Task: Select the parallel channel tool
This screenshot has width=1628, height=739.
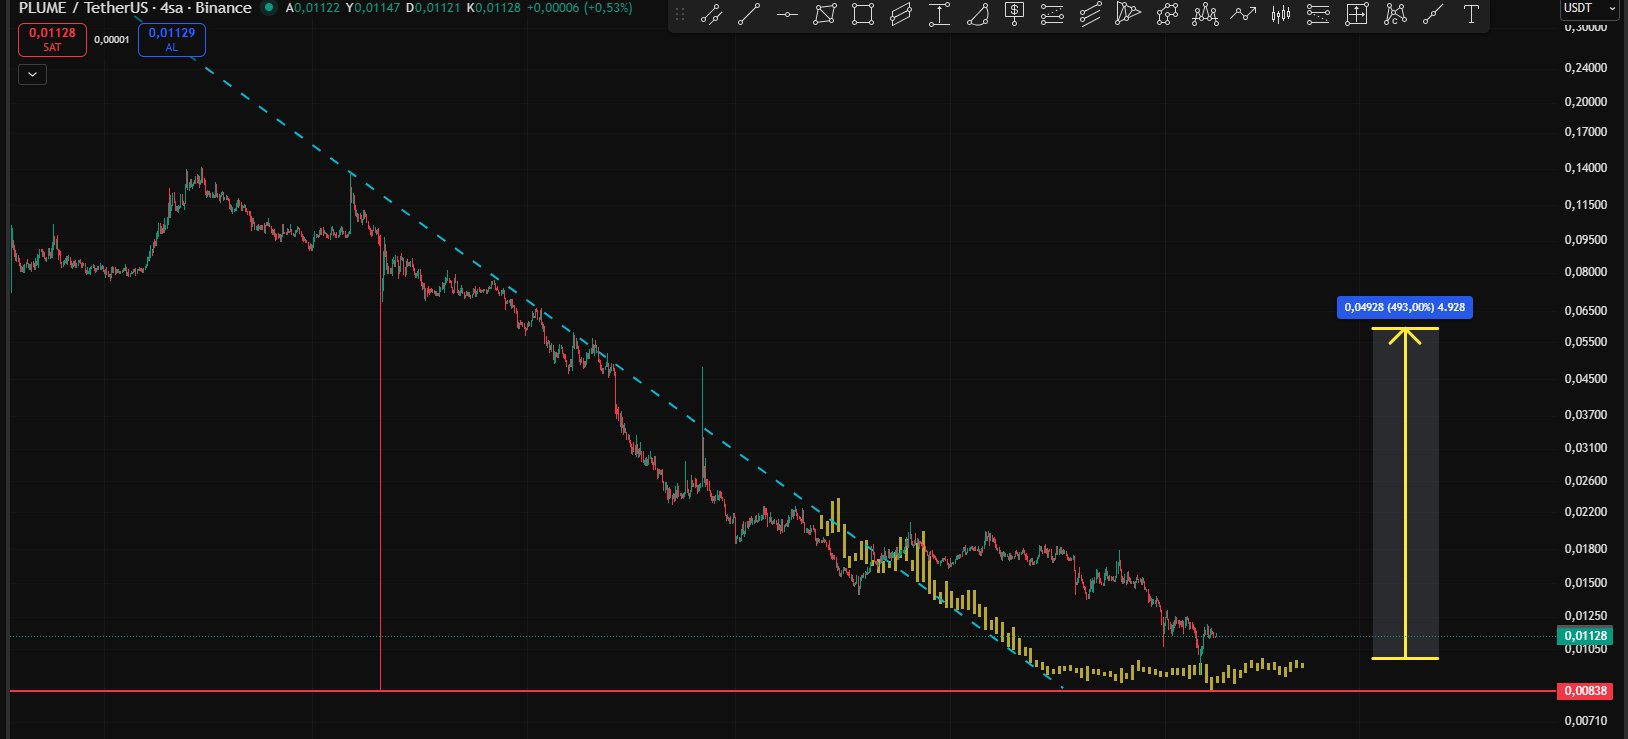Action: [900, 14]
